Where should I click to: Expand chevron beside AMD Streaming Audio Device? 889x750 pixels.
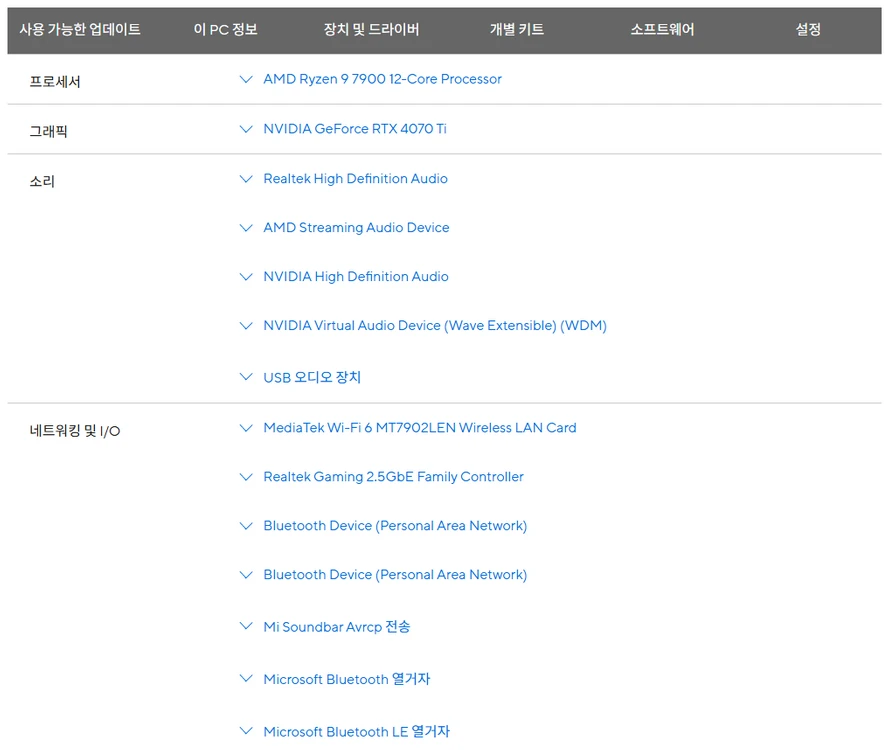coord(246,228)
